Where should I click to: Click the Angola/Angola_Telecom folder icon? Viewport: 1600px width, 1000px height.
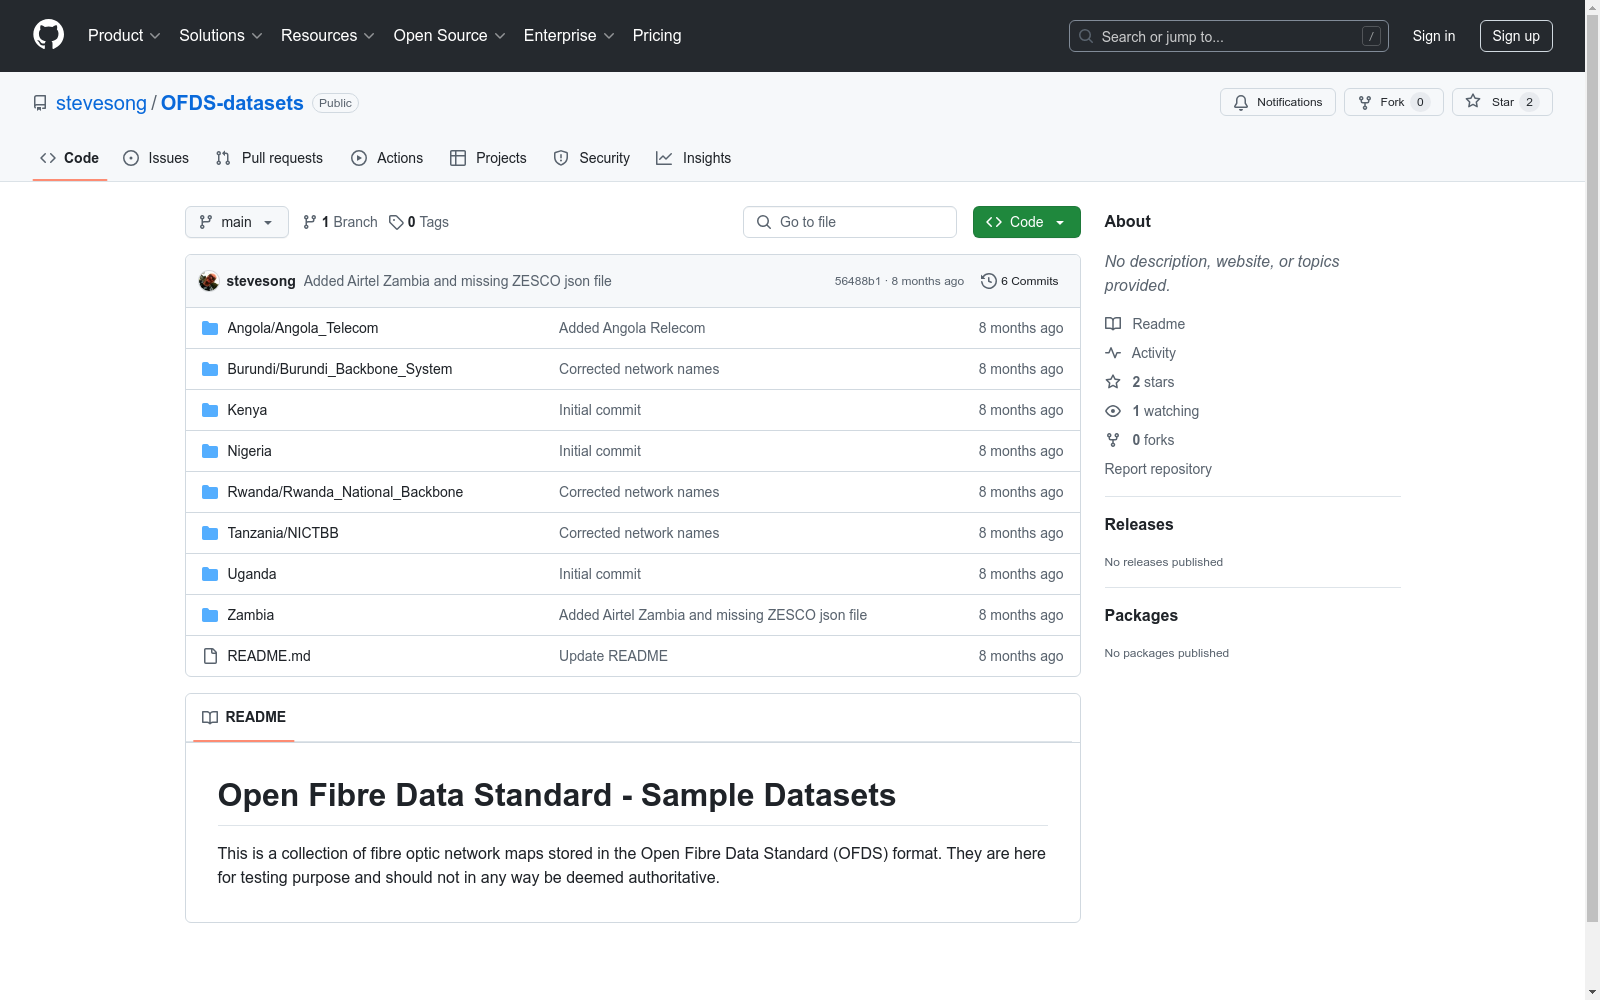(x=210, y=328)
